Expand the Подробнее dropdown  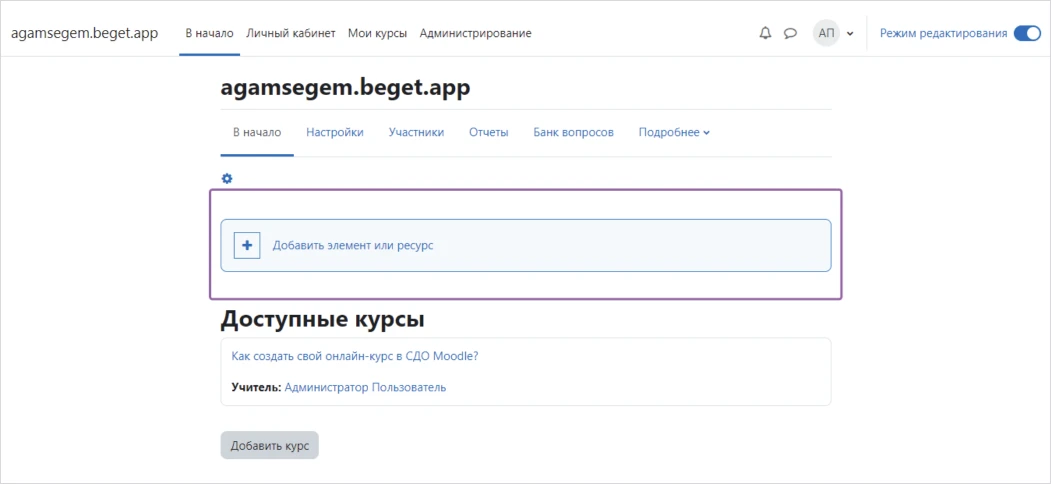tap(674, 133)
